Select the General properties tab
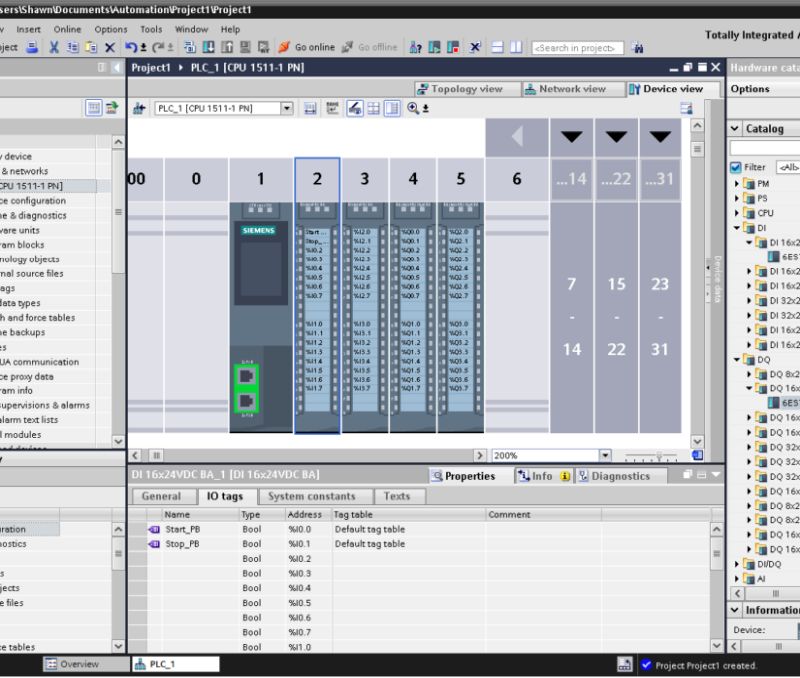 (x=162, y=496)
